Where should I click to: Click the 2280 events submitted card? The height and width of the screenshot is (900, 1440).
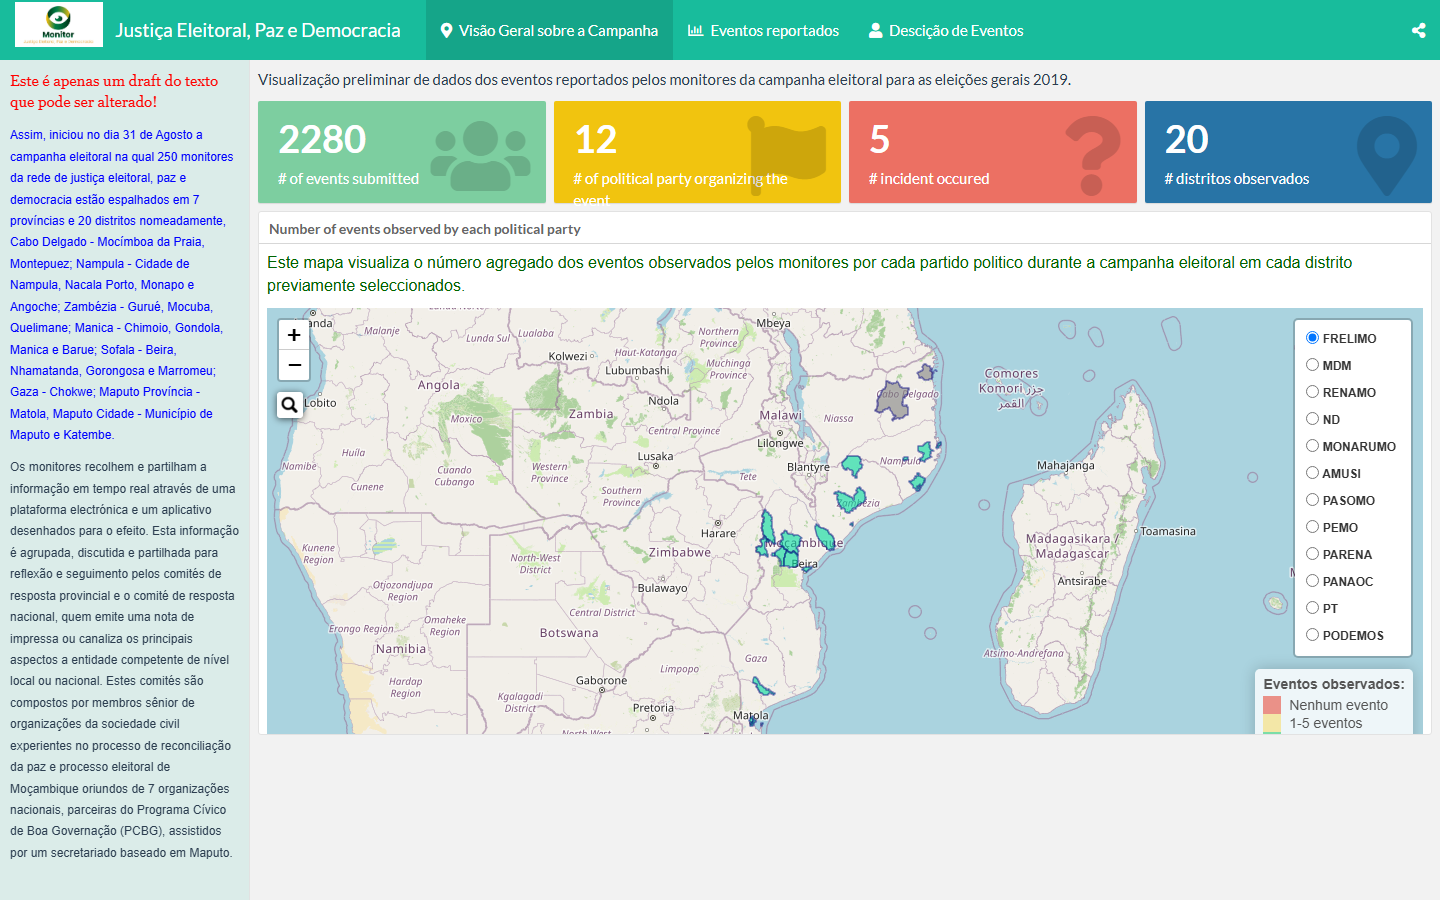tap(402, 152)
